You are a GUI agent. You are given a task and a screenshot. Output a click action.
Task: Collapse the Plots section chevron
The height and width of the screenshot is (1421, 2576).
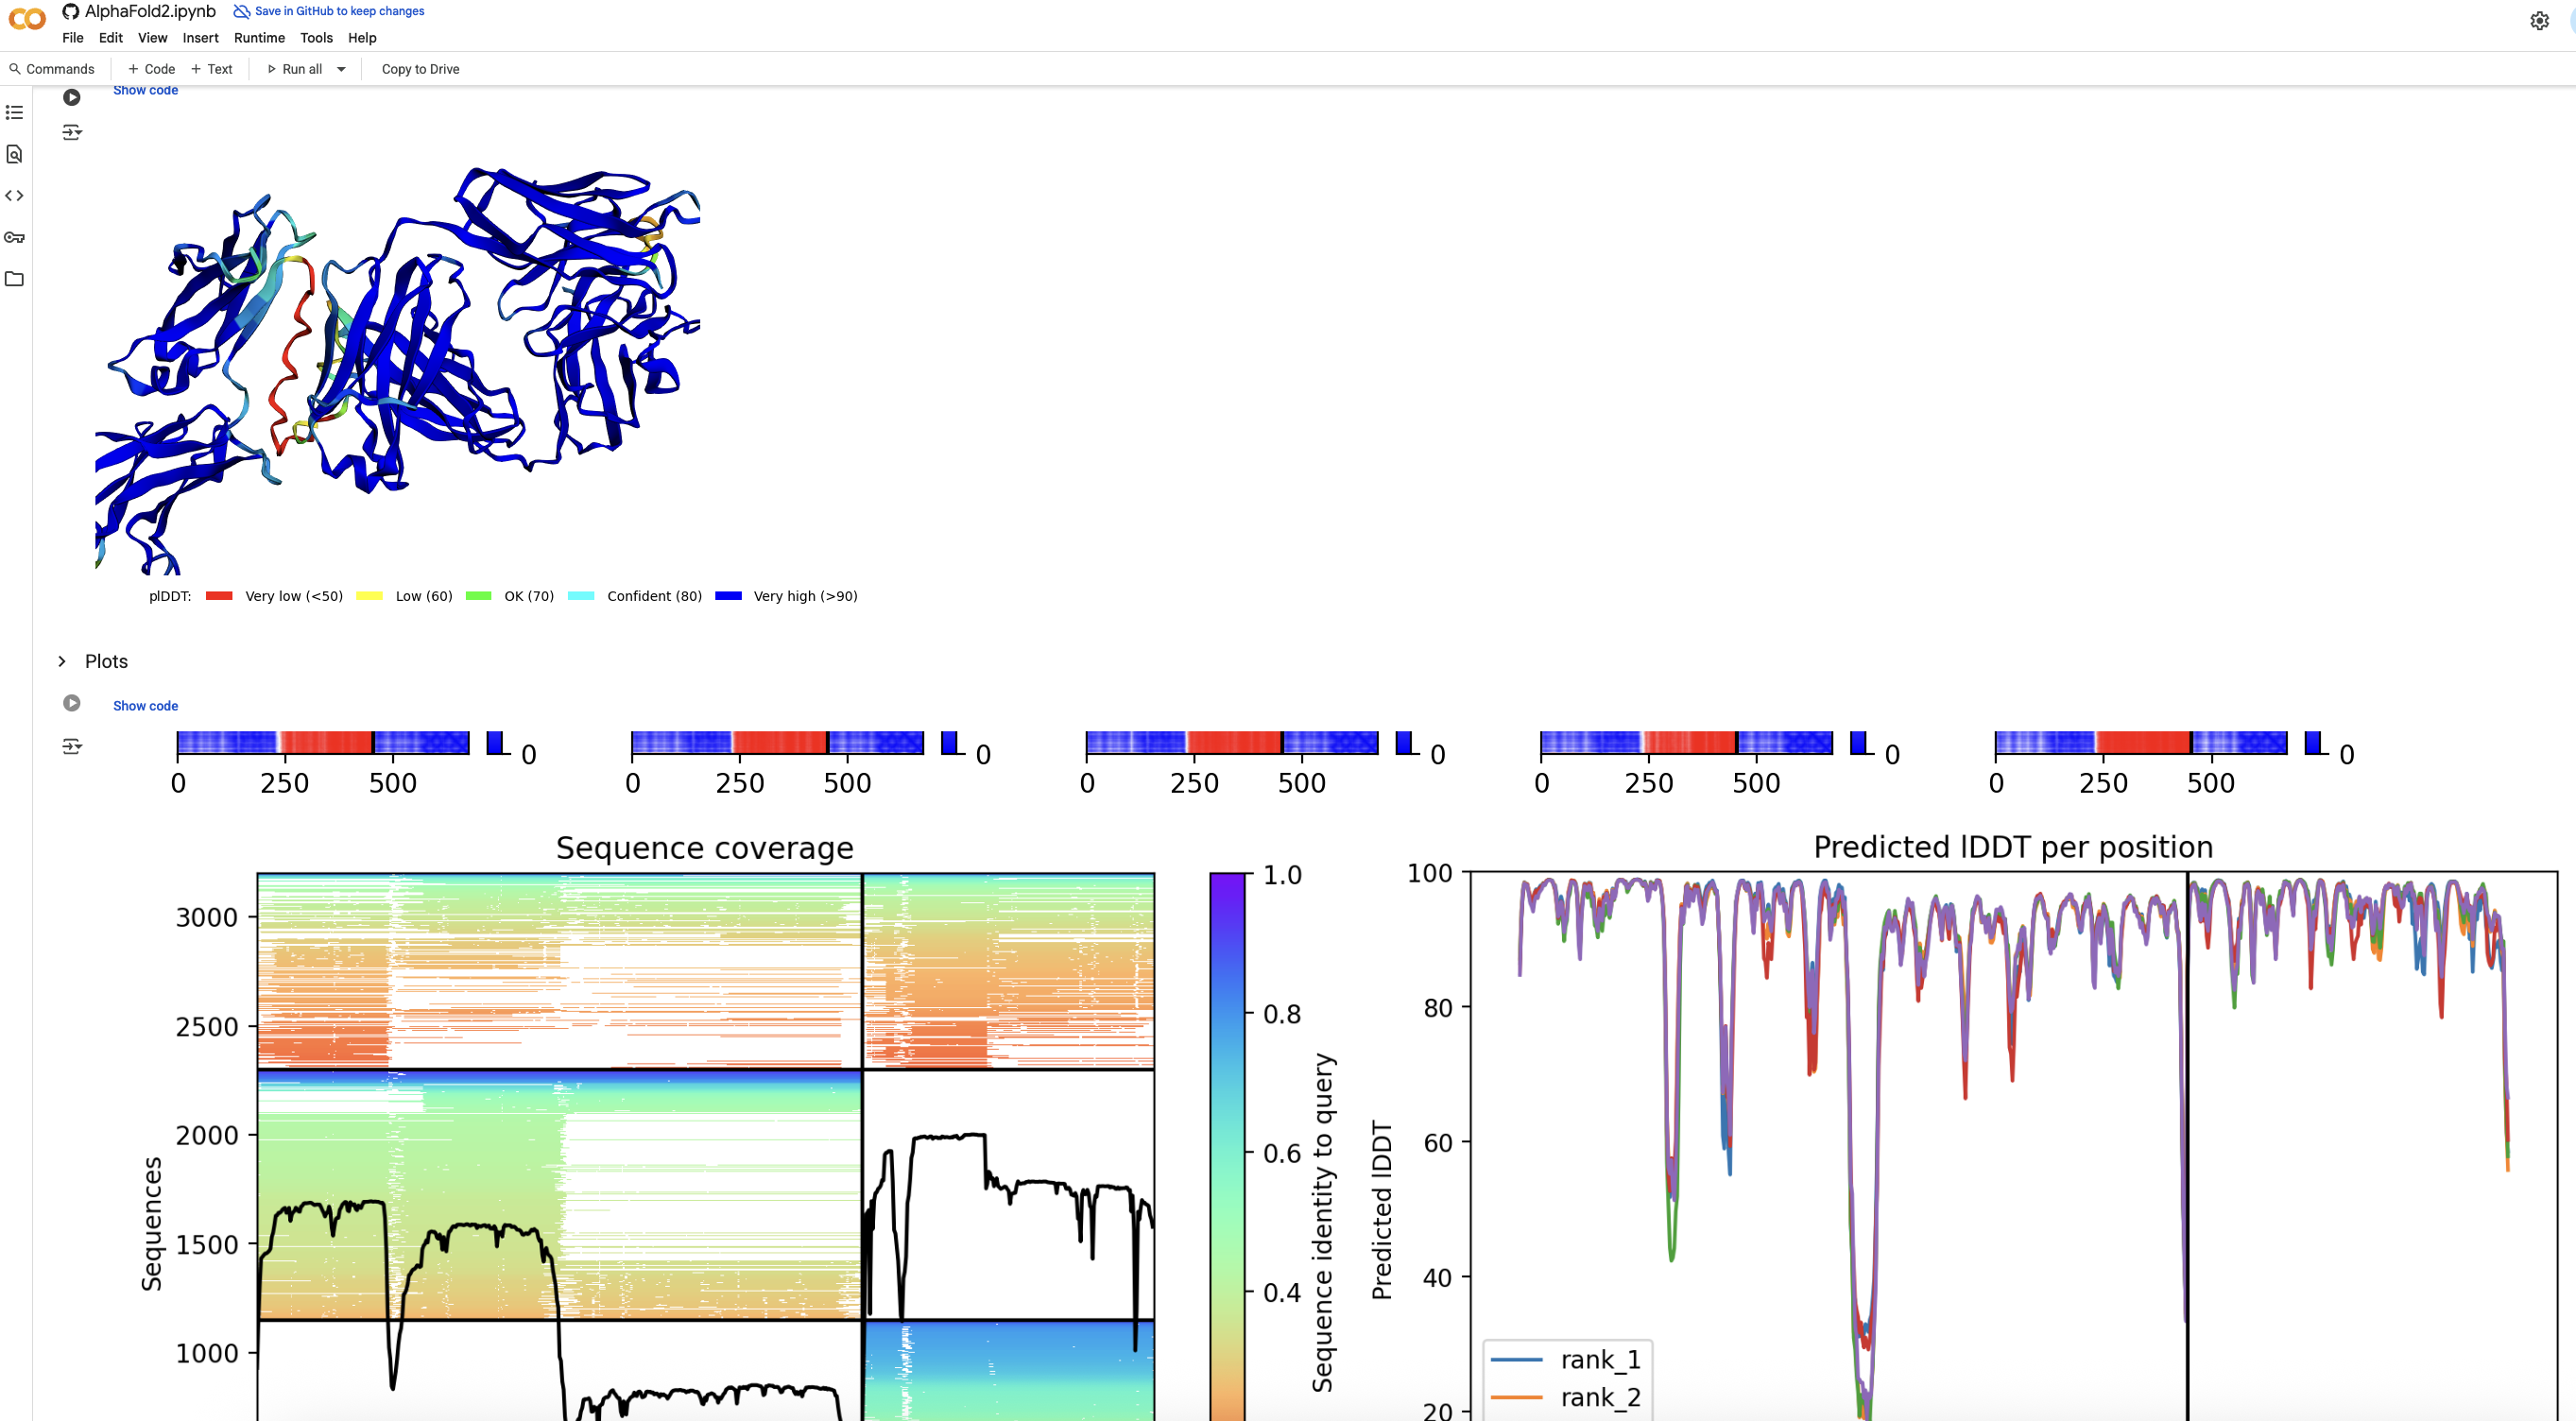click(x=62, y=661)
